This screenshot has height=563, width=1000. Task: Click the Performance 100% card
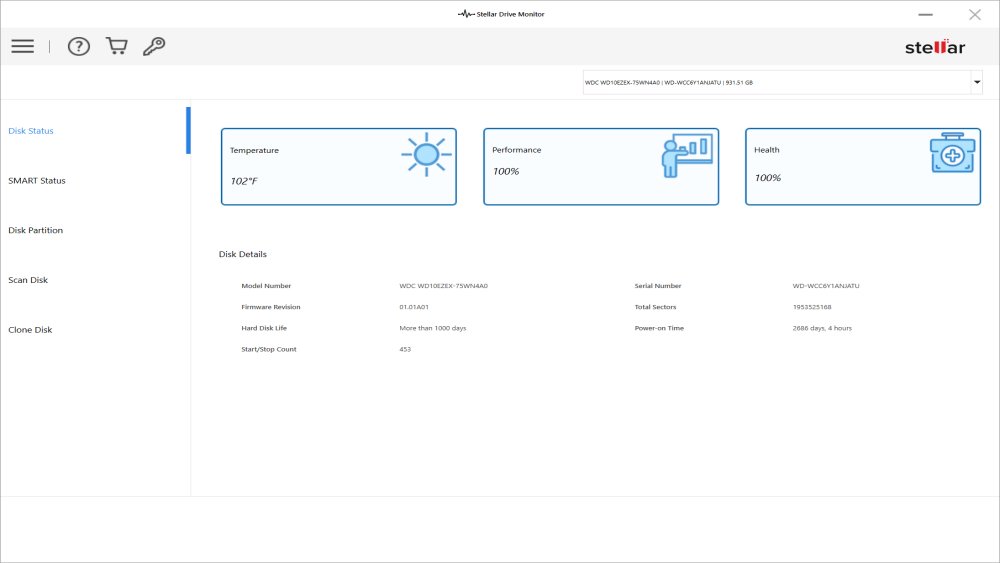click(x=601, y=166)
